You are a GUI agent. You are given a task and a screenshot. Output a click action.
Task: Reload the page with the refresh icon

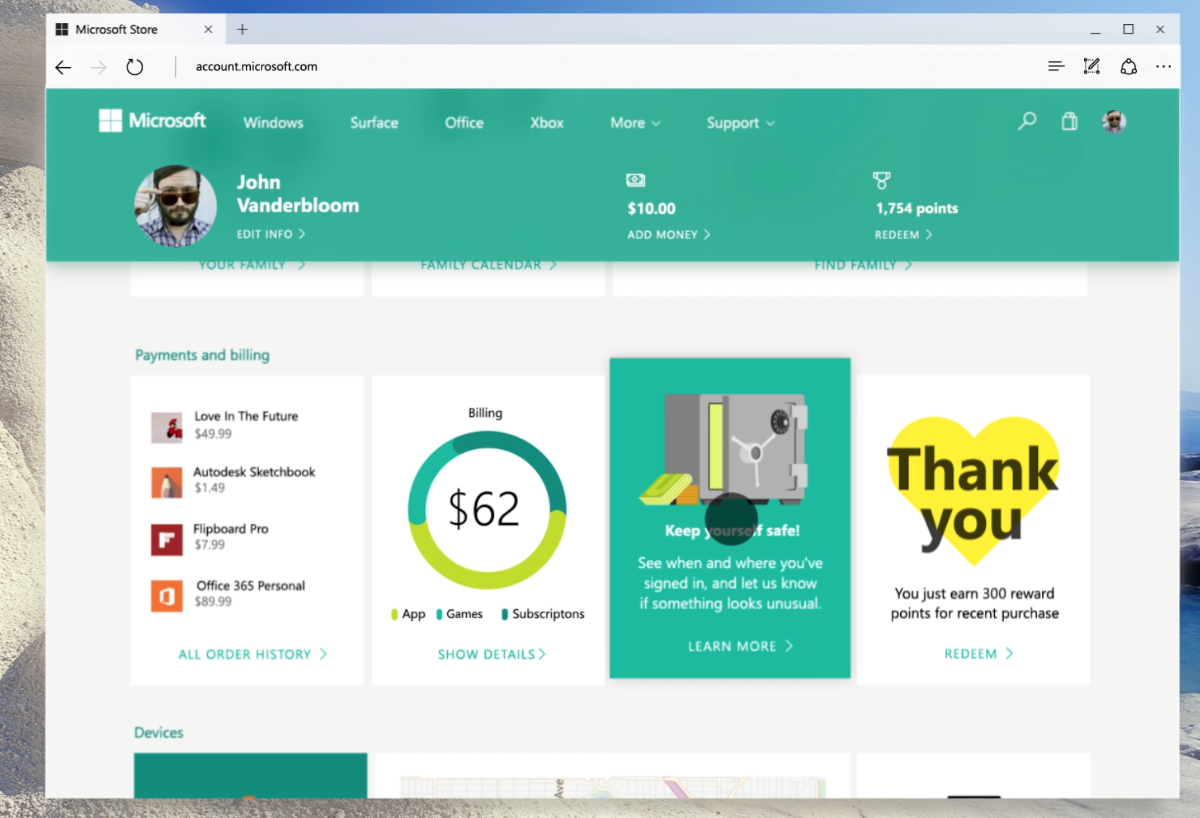point(135,67)
